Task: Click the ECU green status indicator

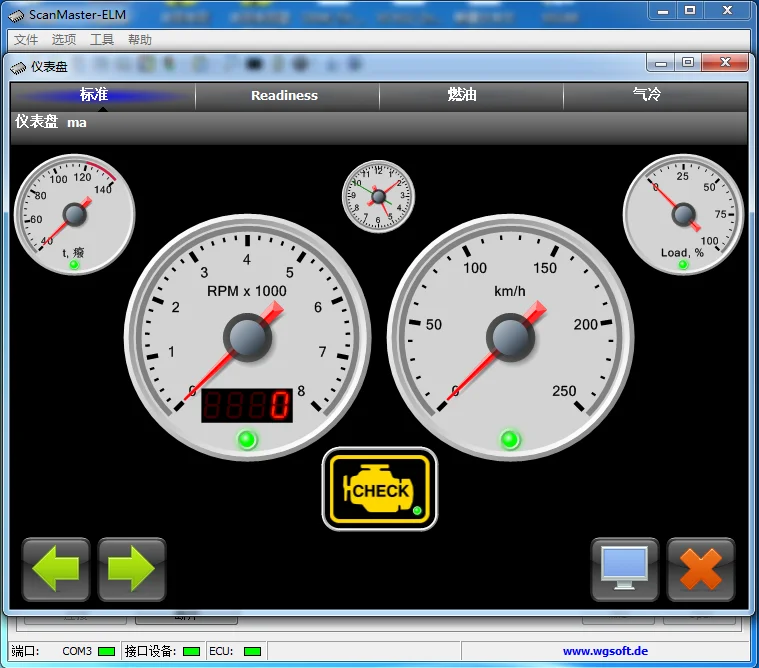Action: pos(253,652)
